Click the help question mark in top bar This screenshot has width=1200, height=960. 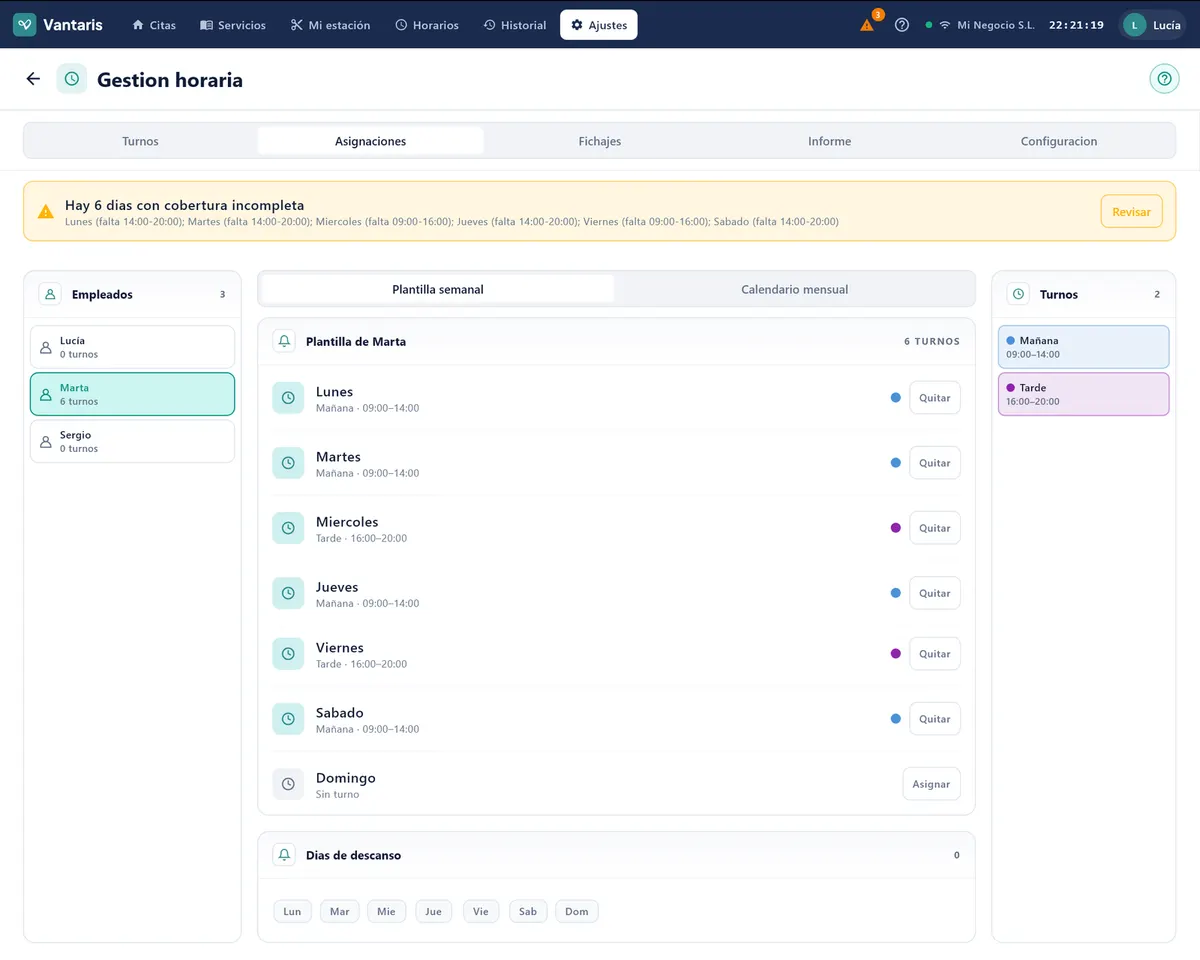point(902,25)
